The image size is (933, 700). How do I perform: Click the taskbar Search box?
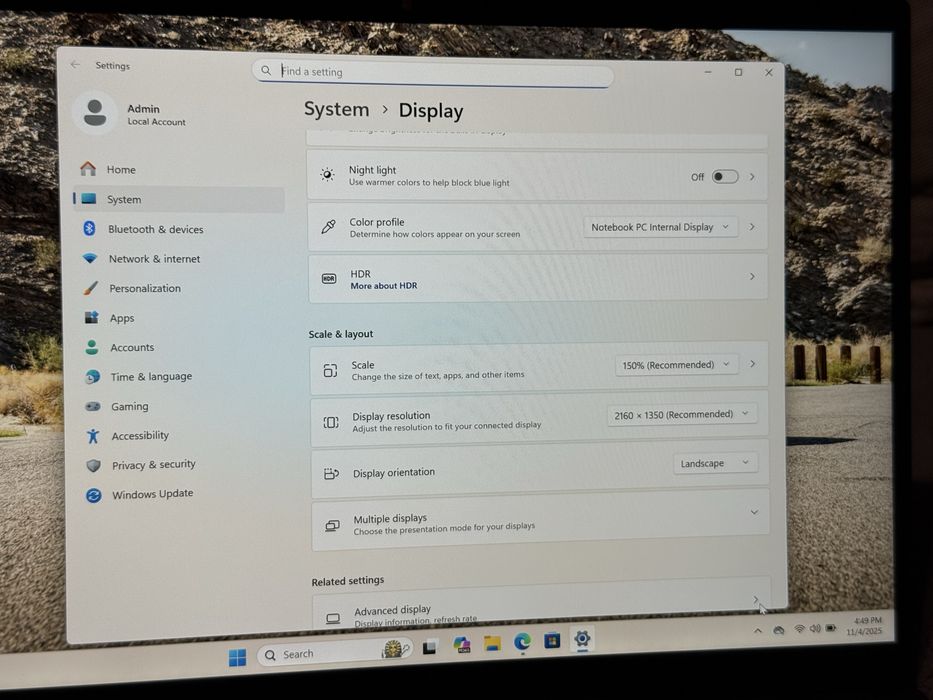pyautogui.click(x=334, y=654)
